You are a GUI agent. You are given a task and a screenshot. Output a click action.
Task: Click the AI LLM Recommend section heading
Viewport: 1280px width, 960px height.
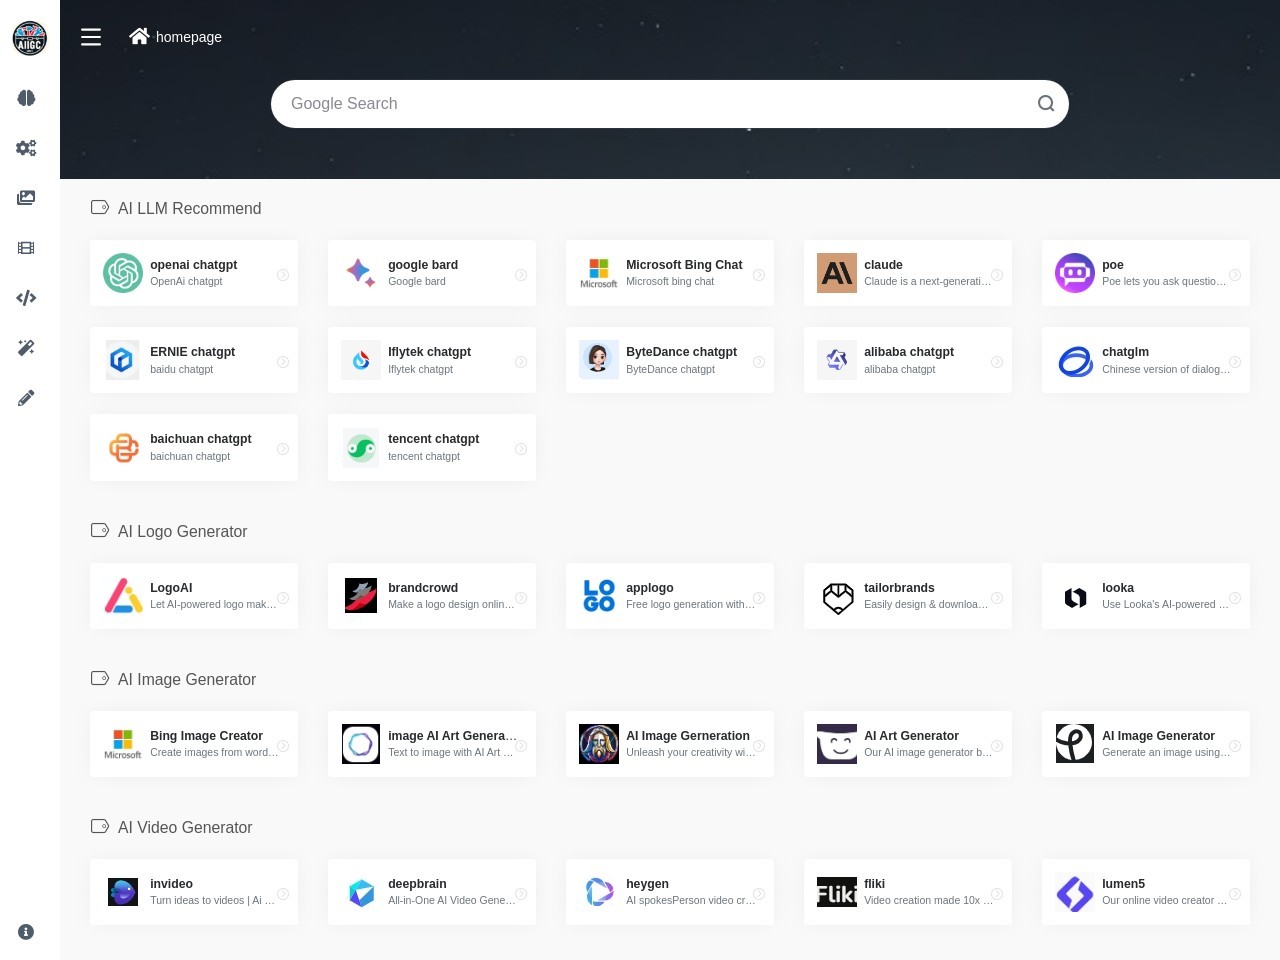tap(189, 208)
